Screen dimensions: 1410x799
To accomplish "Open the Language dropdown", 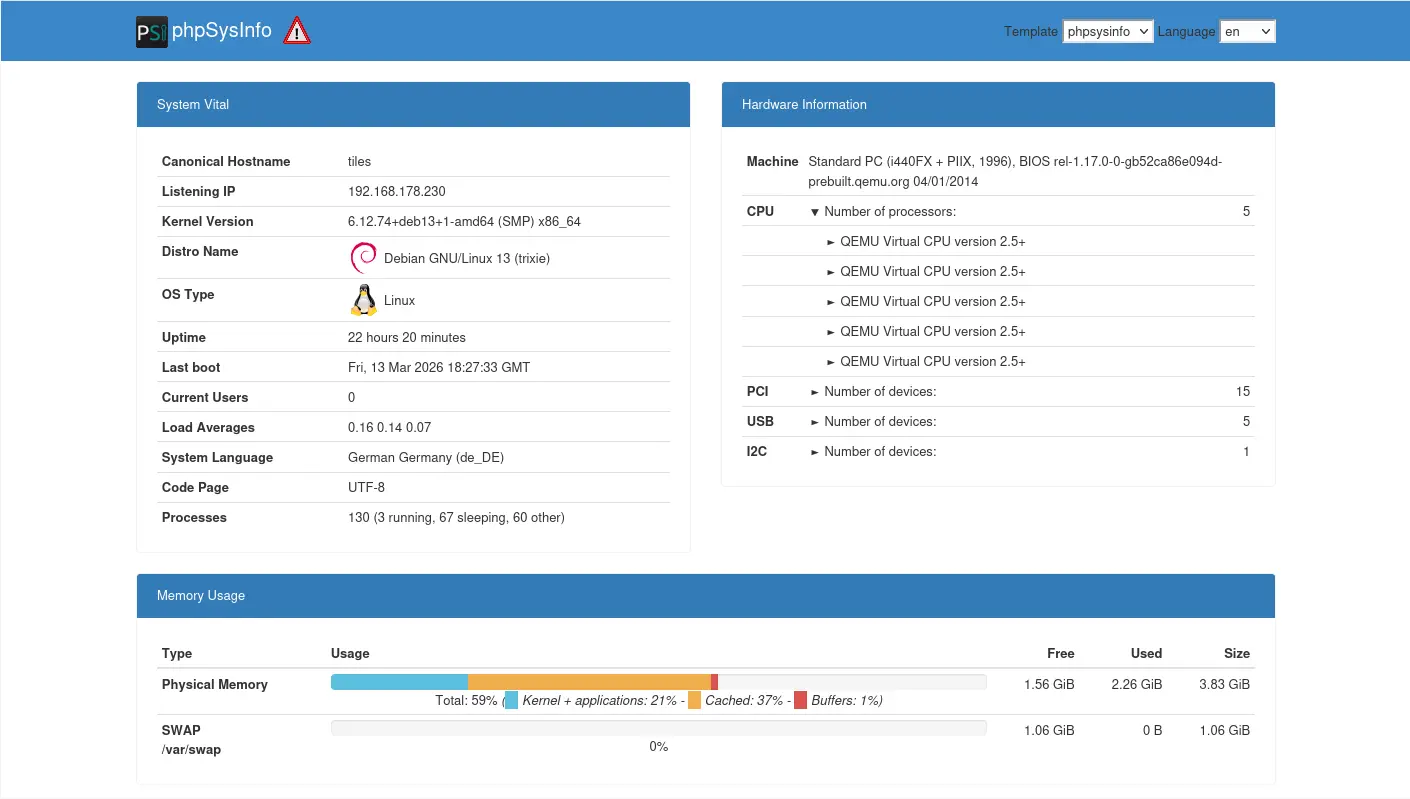I will click(x=1247, y=31).
